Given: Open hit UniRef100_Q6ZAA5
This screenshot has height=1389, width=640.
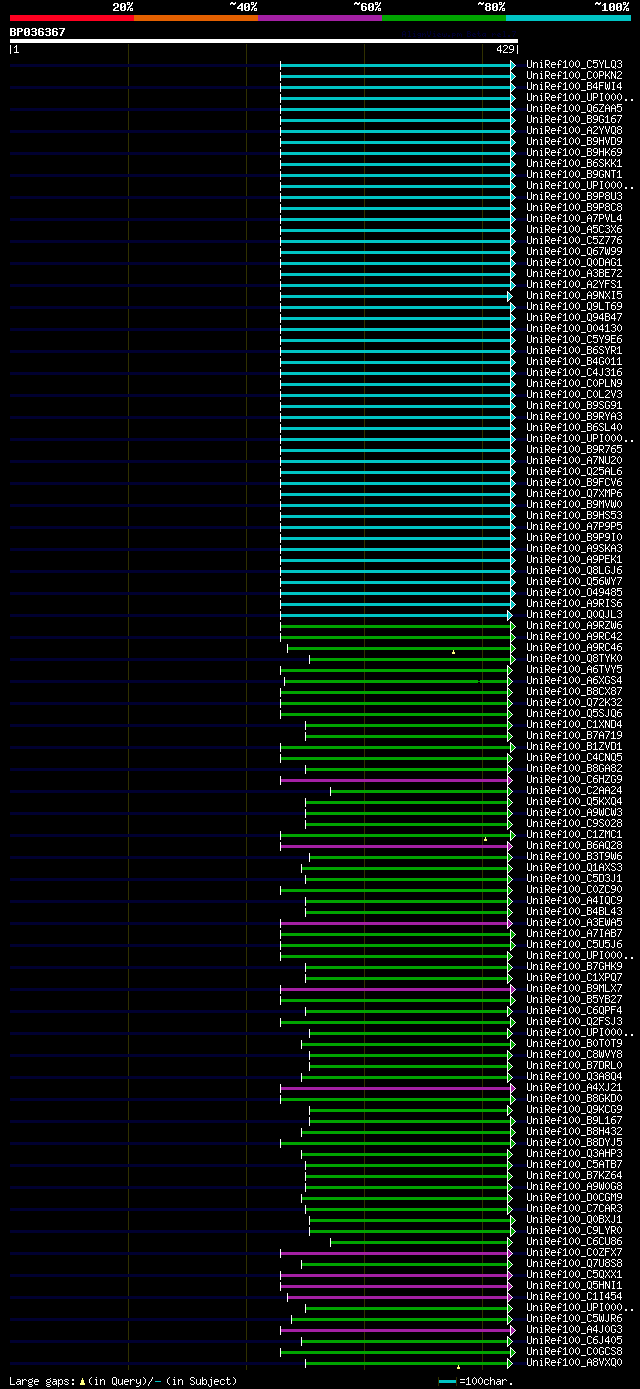Looking at the screenshot, I should (574, 109).
